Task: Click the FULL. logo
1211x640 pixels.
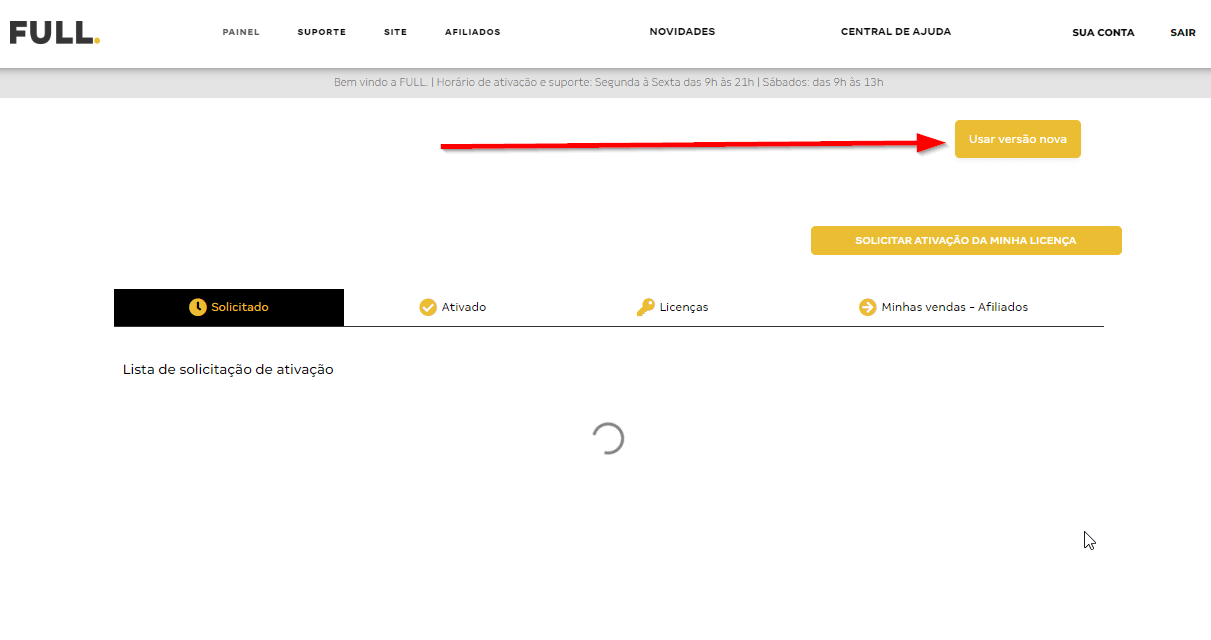Action: coord(55,32)
